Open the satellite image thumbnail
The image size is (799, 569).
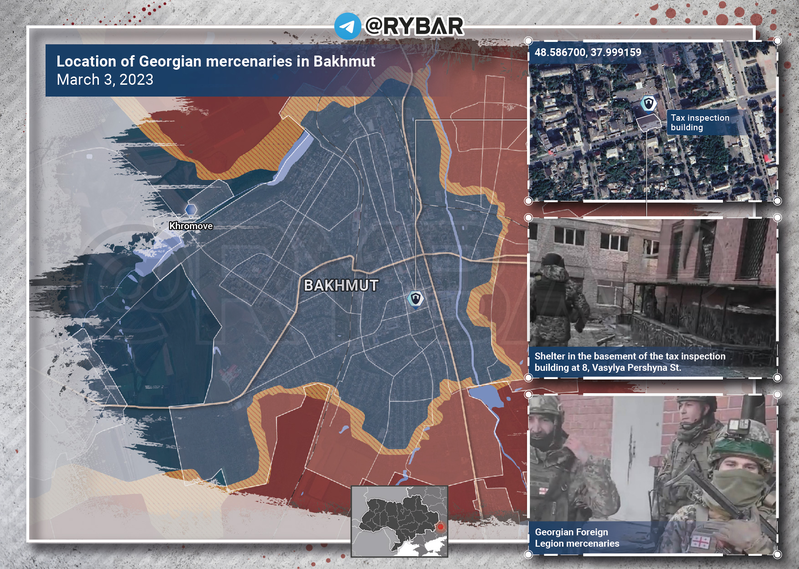tap(652, 120)
